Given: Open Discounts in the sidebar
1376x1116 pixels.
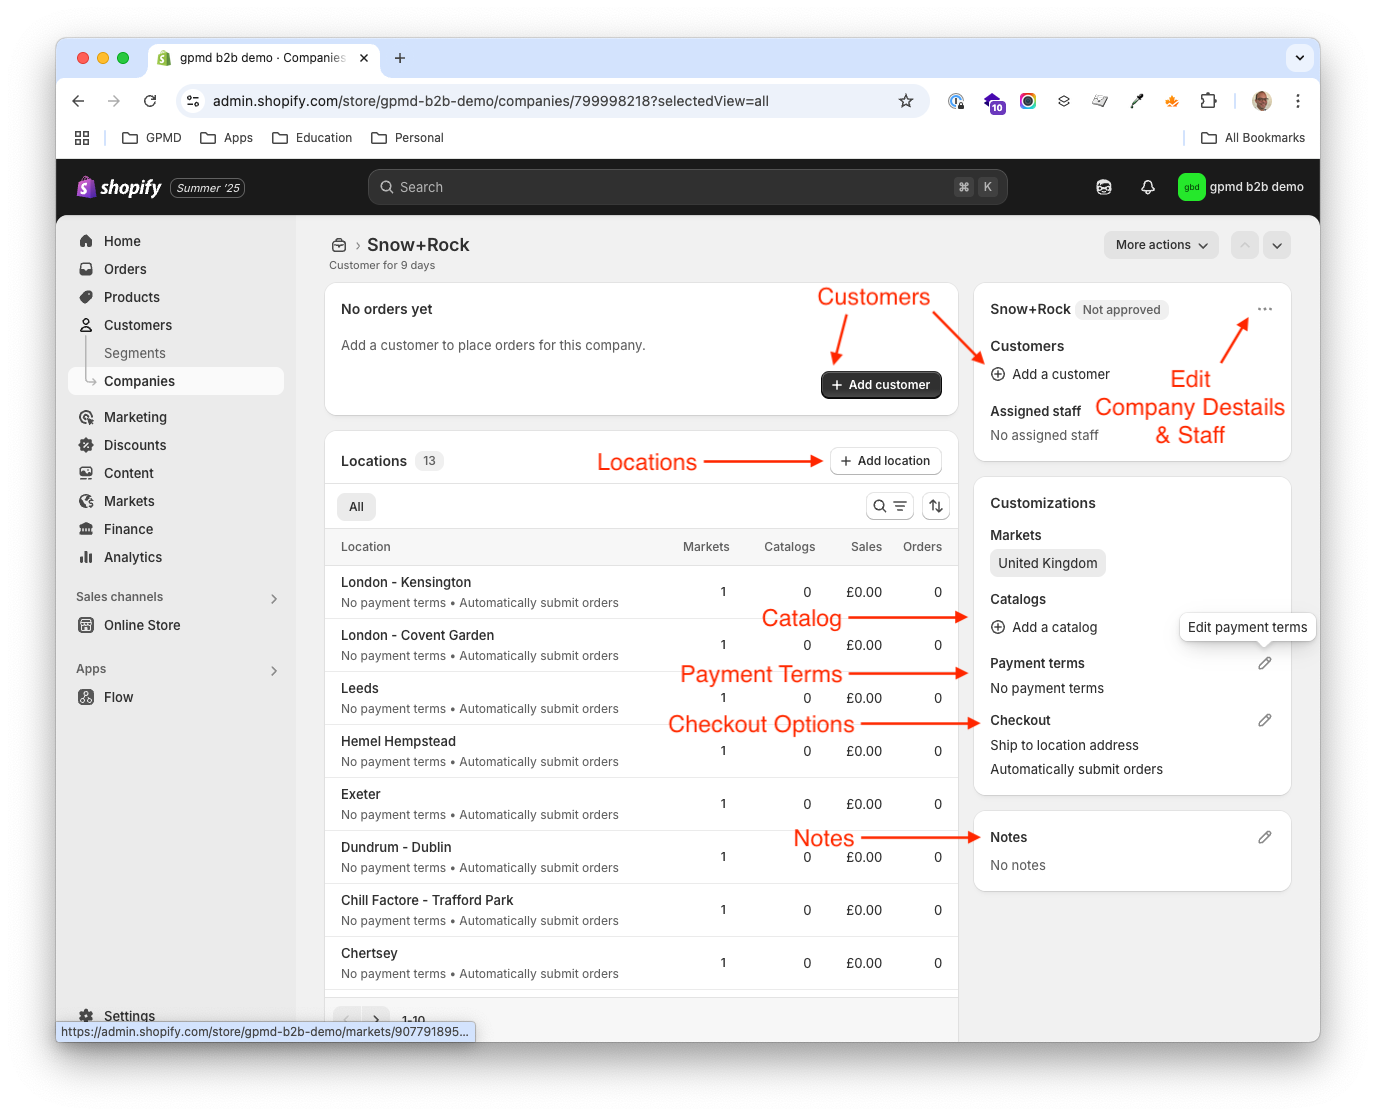Looking at the screenshot, I should click(x=176, y=445).
